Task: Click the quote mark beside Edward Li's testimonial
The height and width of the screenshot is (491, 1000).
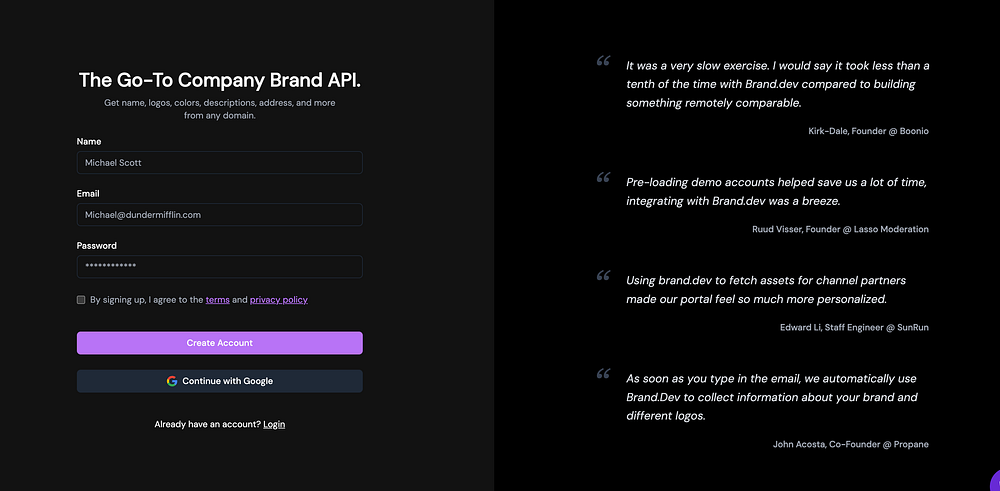Action: (603, 275)
